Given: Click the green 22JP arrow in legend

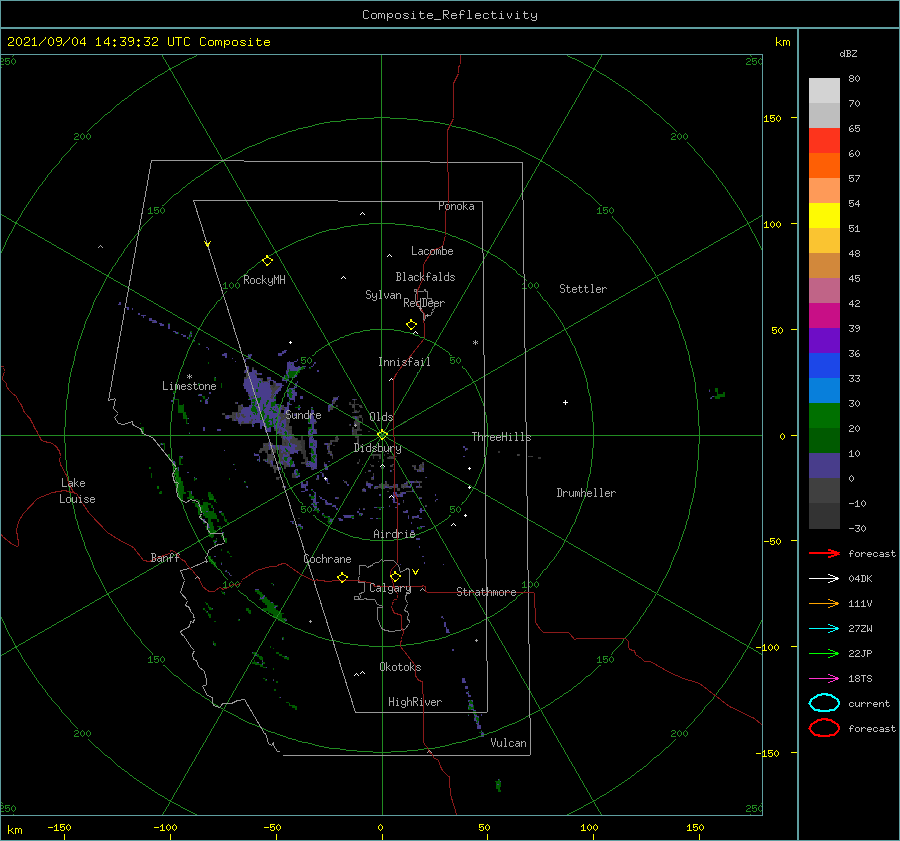Looking at the screenshot, I should pyautogui.click(x=824, y=653).
